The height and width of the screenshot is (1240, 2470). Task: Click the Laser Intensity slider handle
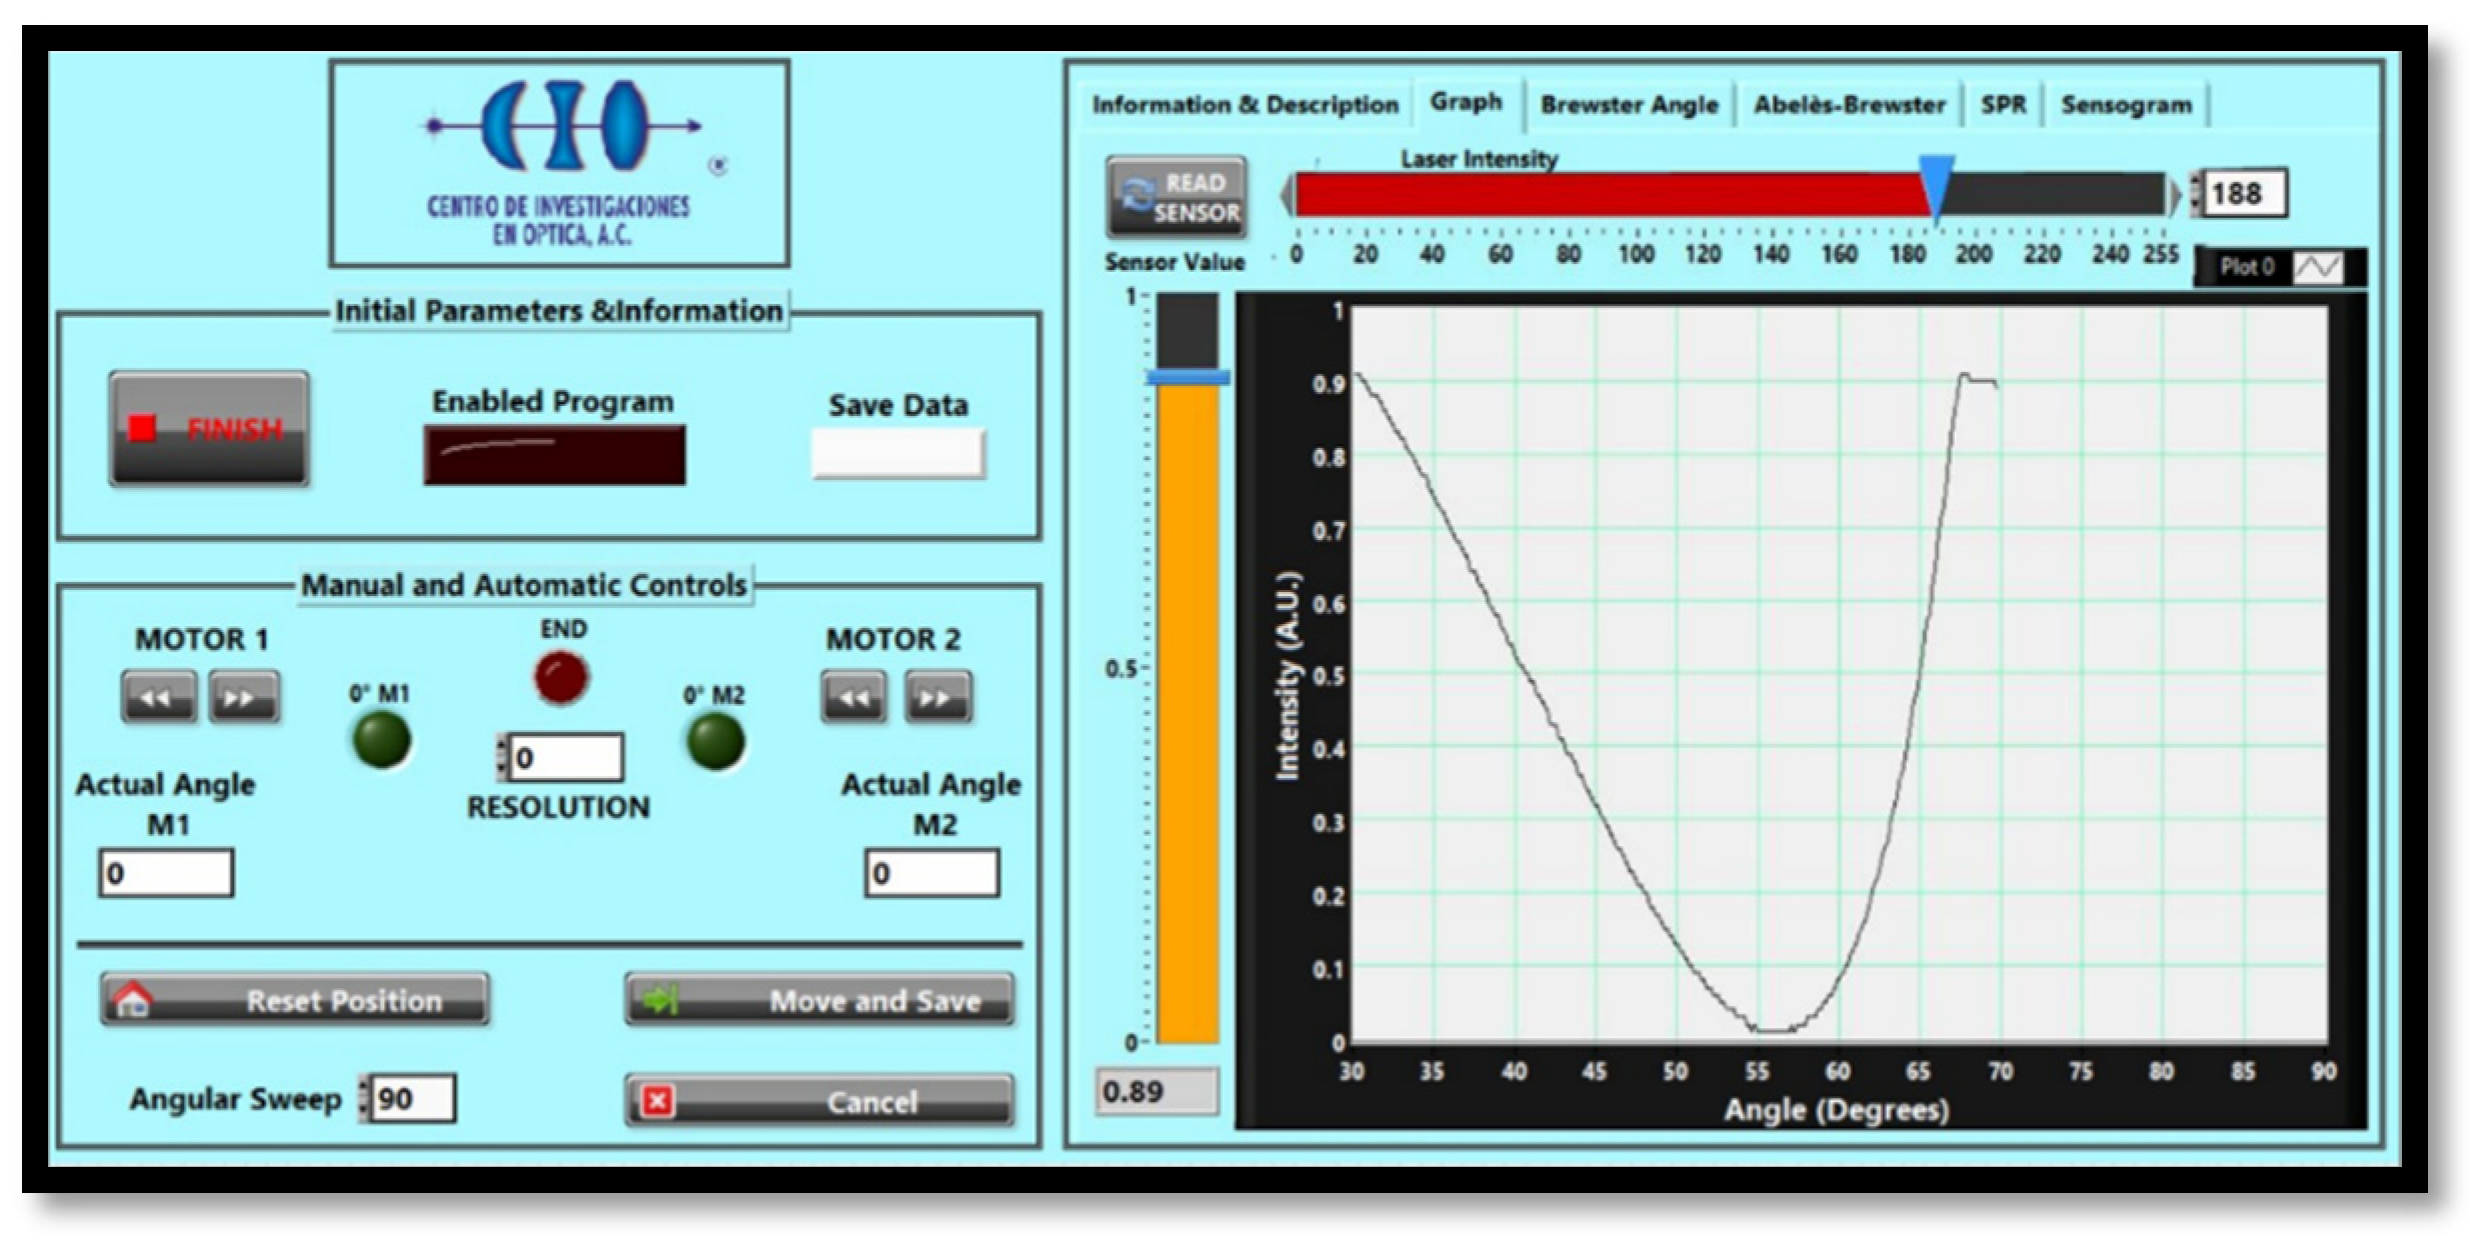[1936, 183]
